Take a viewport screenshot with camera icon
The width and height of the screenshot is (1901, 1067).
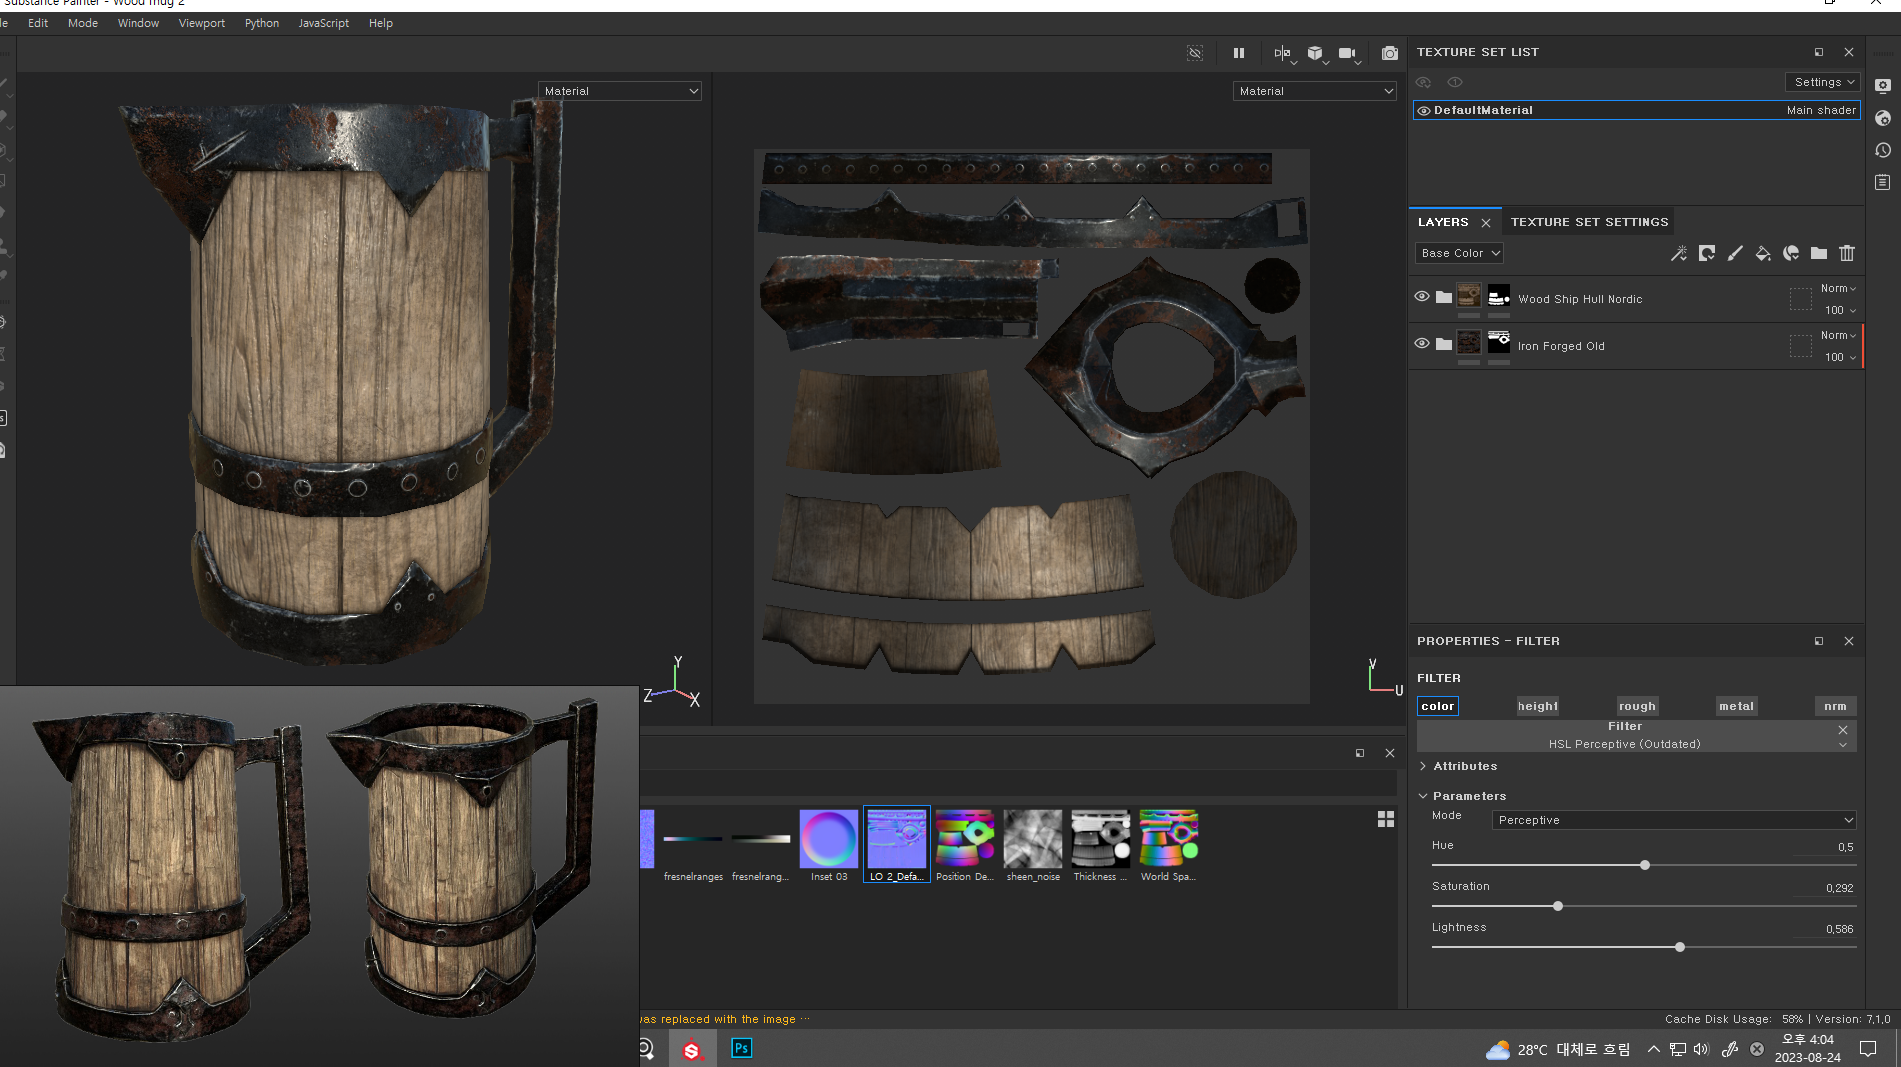[1389, 53]
